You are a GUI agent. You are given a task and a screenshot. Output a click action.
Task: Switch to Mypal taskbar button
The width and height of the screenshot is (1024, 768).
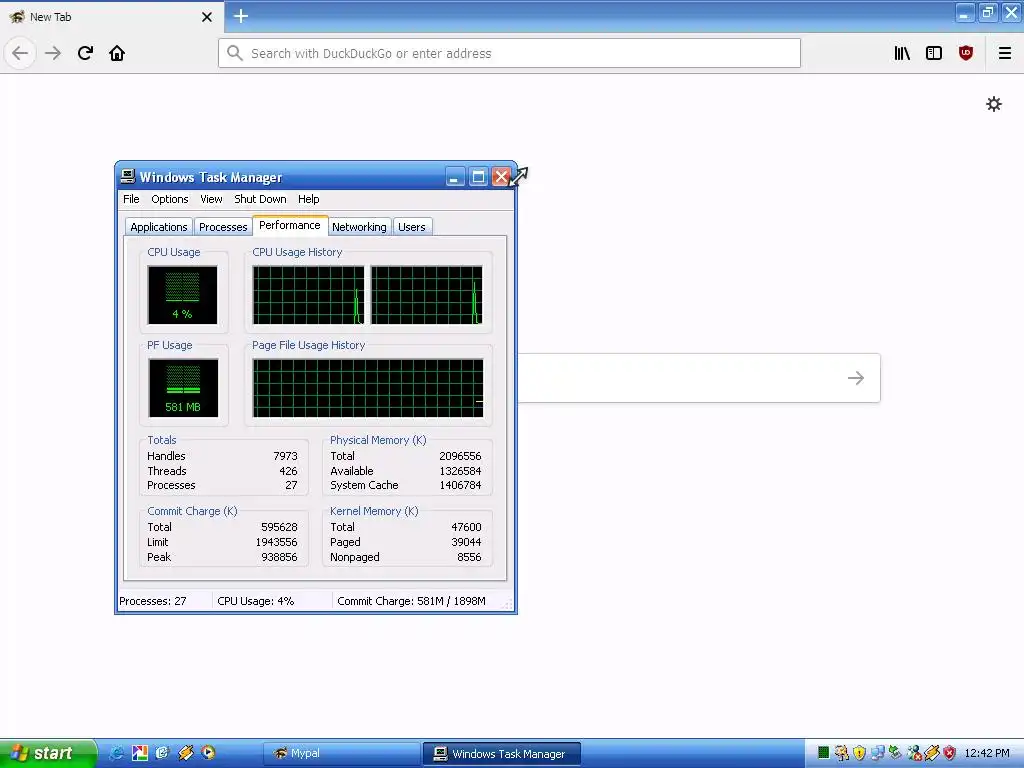point(342,754)
